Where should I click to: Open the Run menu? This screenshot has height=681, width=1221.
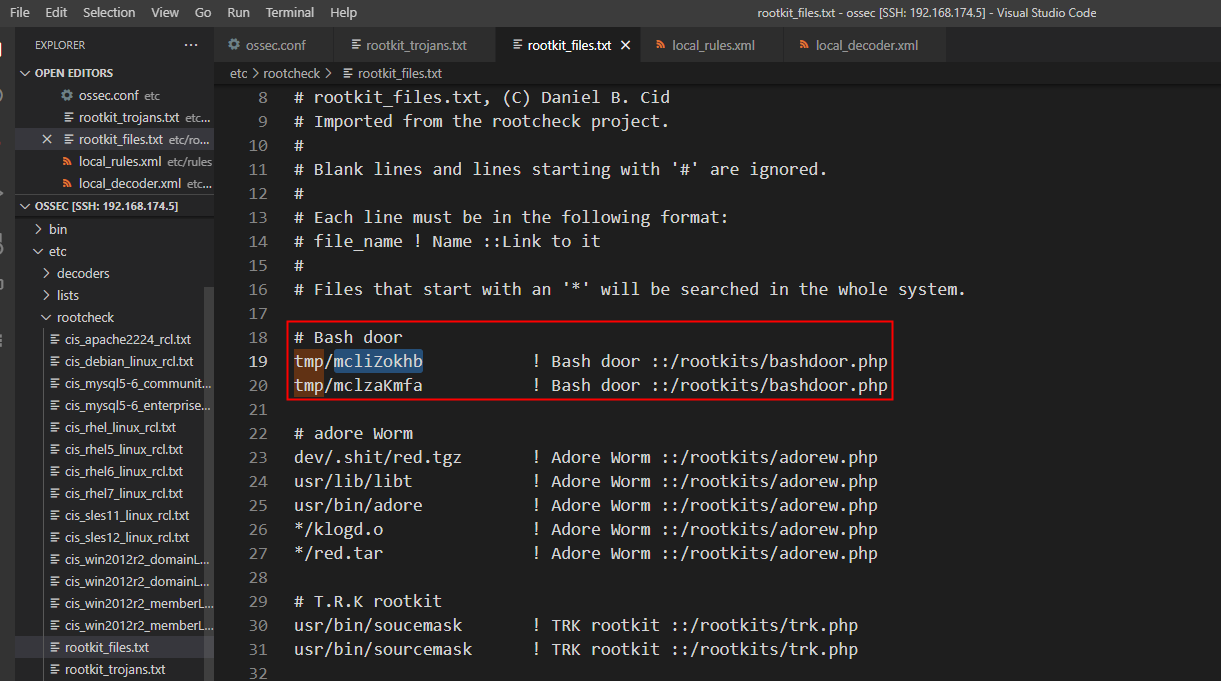(239, 13)
